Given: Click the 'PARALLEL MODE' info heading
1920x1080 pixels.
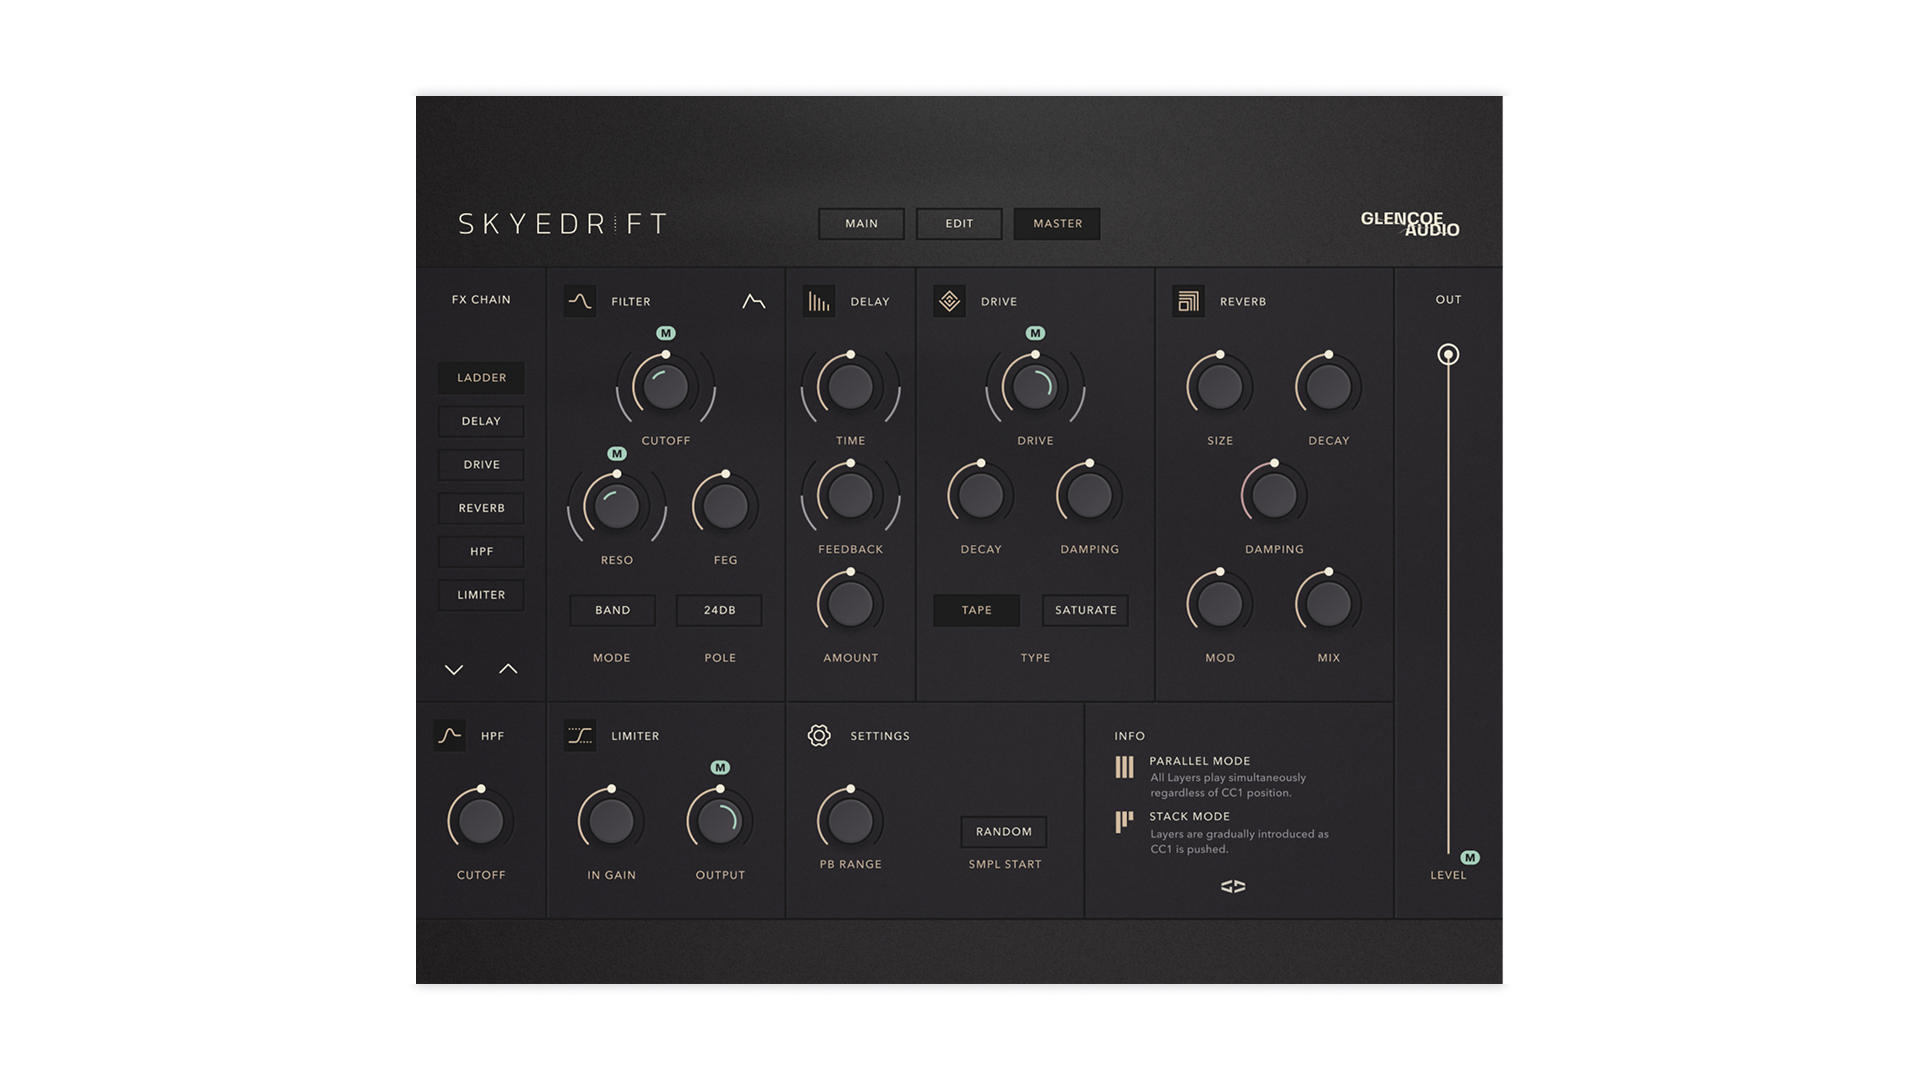Looking at the screenshot, I should 1199,761.
